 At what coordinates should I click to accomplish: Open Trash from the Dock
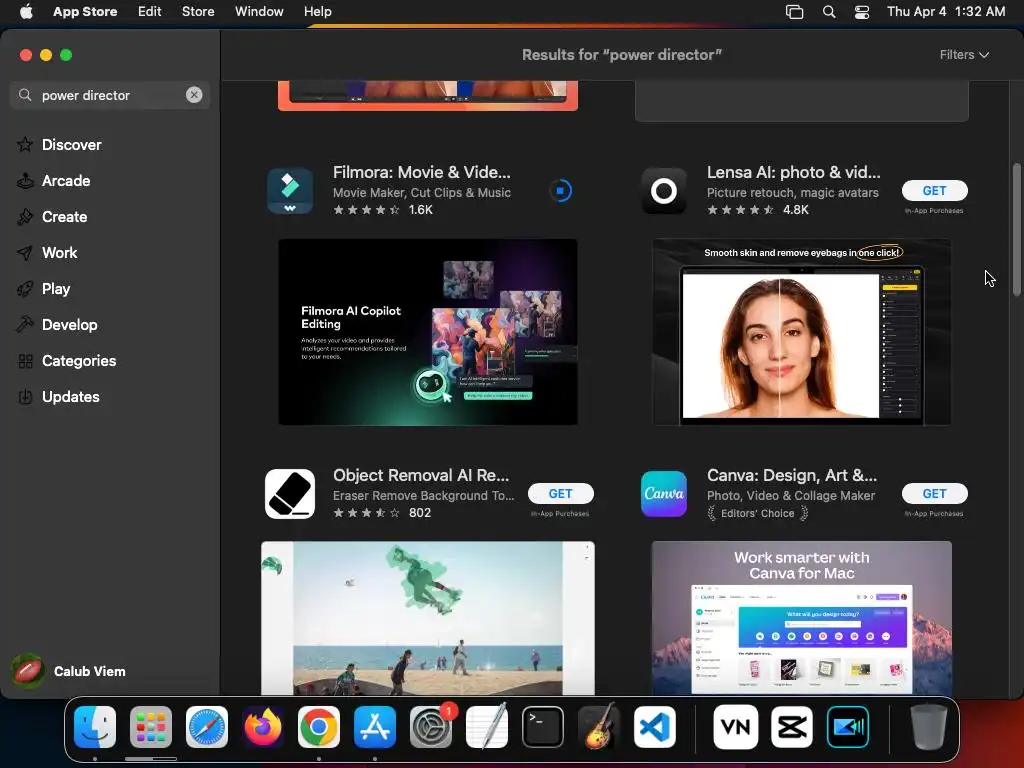click(x=929, y=727)
